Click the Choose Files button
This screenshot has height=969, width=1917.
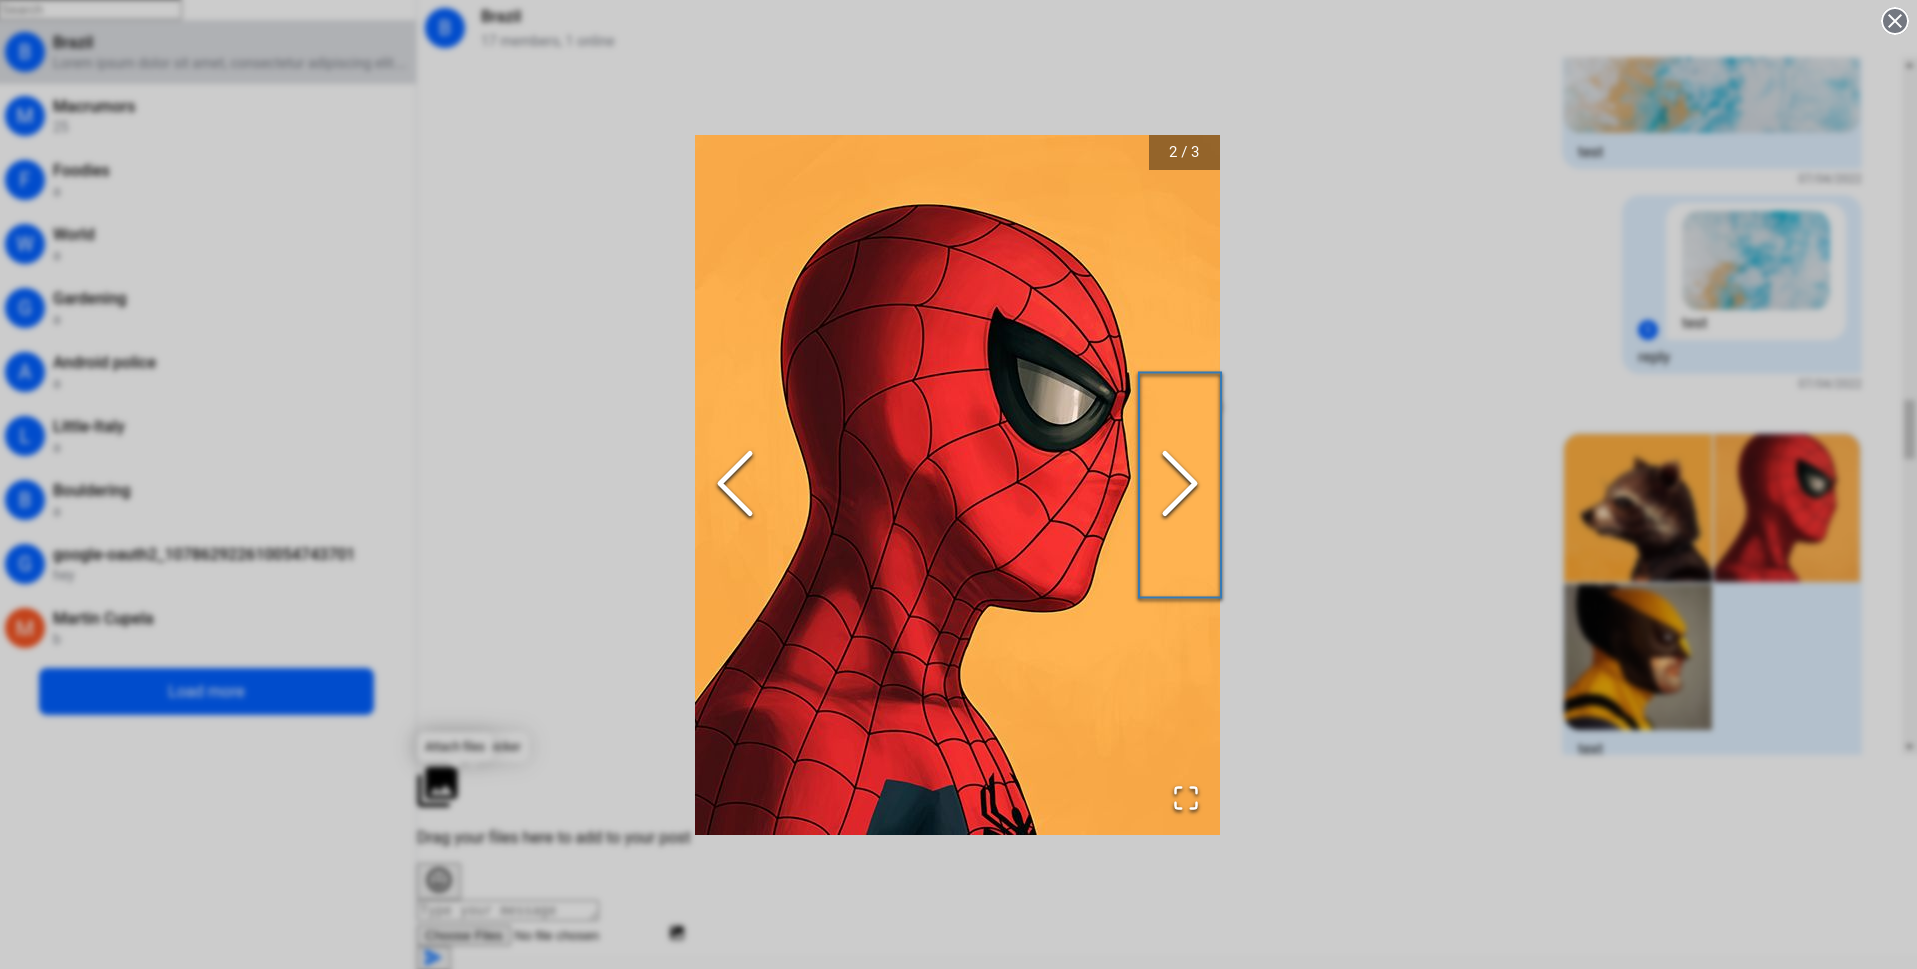tap(463, 936)
